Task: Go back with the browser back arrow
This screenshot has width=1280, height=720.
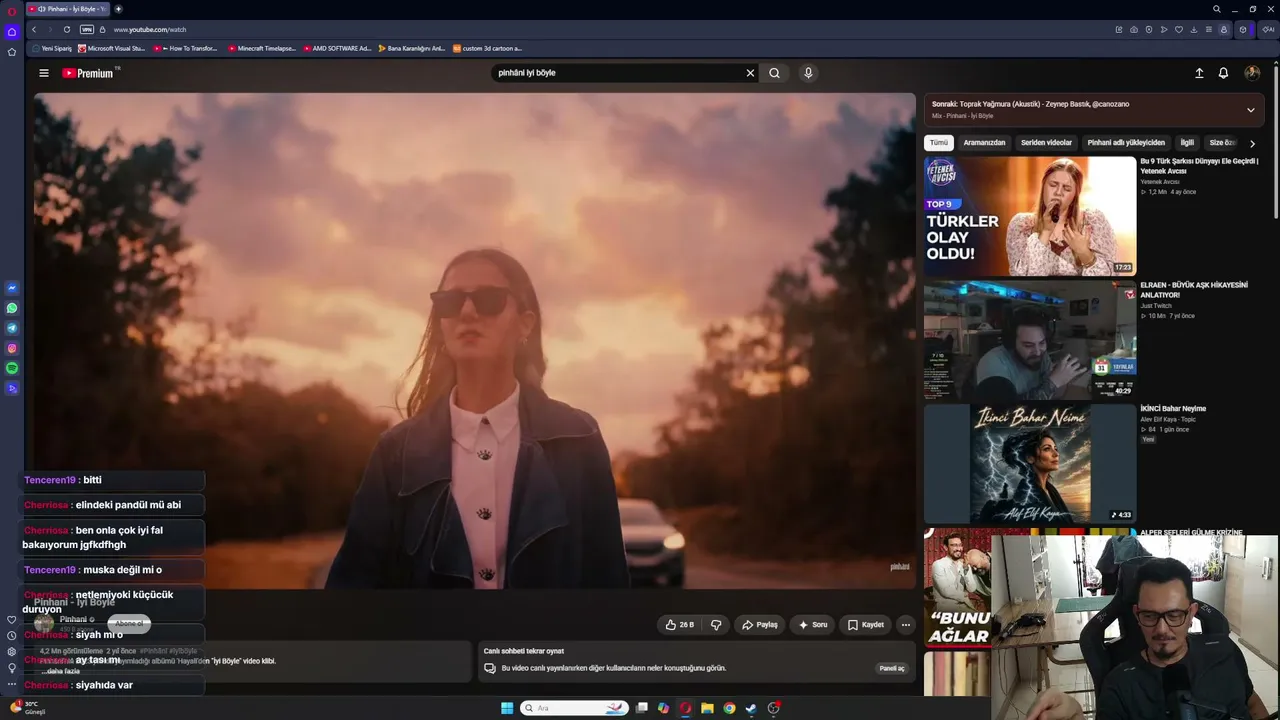Action: pos(34,30)
